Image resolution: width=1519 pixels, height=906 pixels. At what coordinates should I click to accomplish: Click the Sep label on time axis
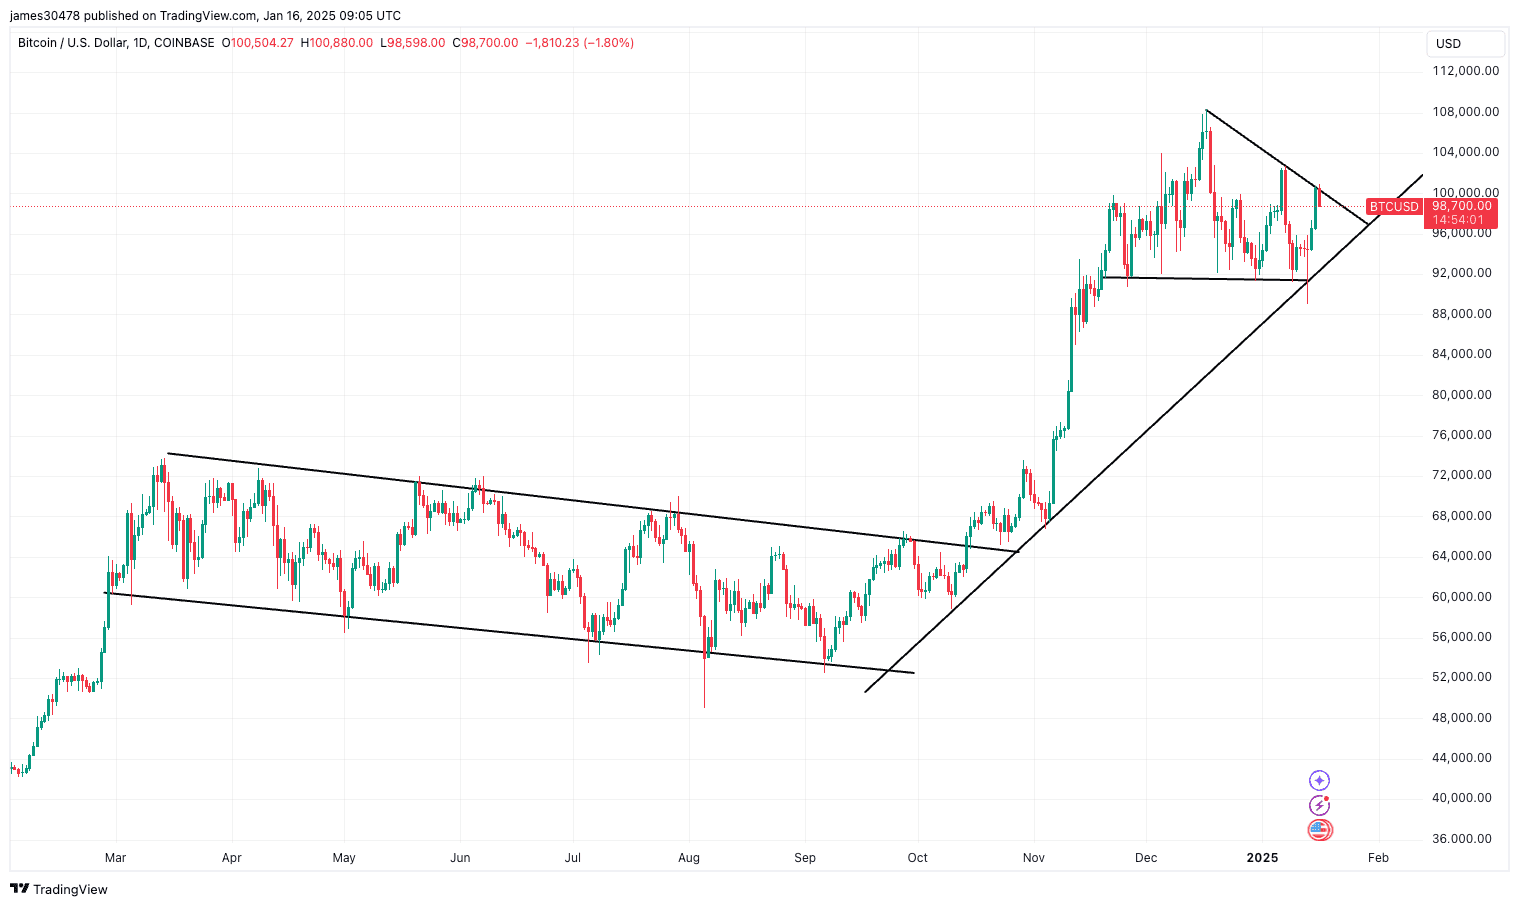[805, 858]
